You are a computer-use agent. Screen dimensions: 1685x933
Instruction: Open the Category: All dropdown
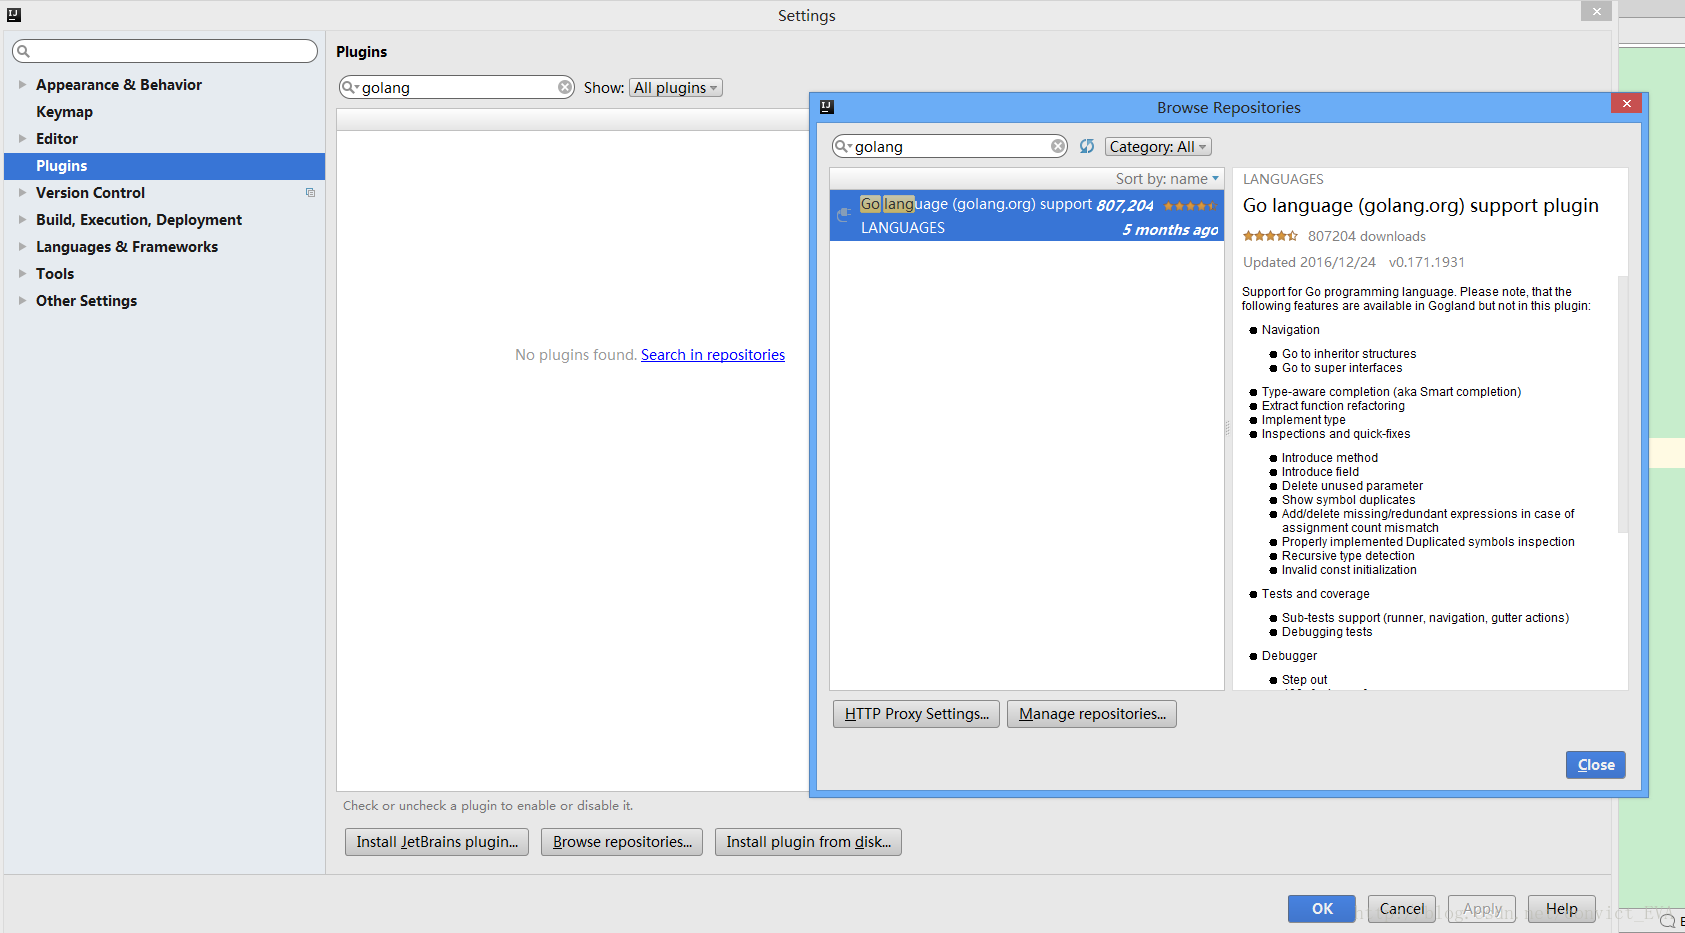(1158, 147)
